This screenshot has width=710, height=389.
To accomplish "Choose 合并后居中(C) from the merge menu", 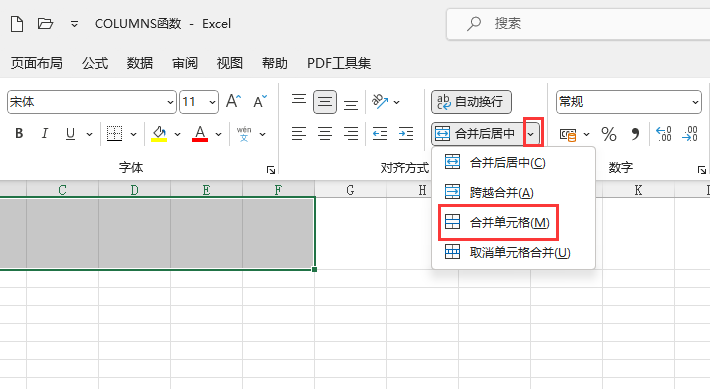I will tap(513, 162).
